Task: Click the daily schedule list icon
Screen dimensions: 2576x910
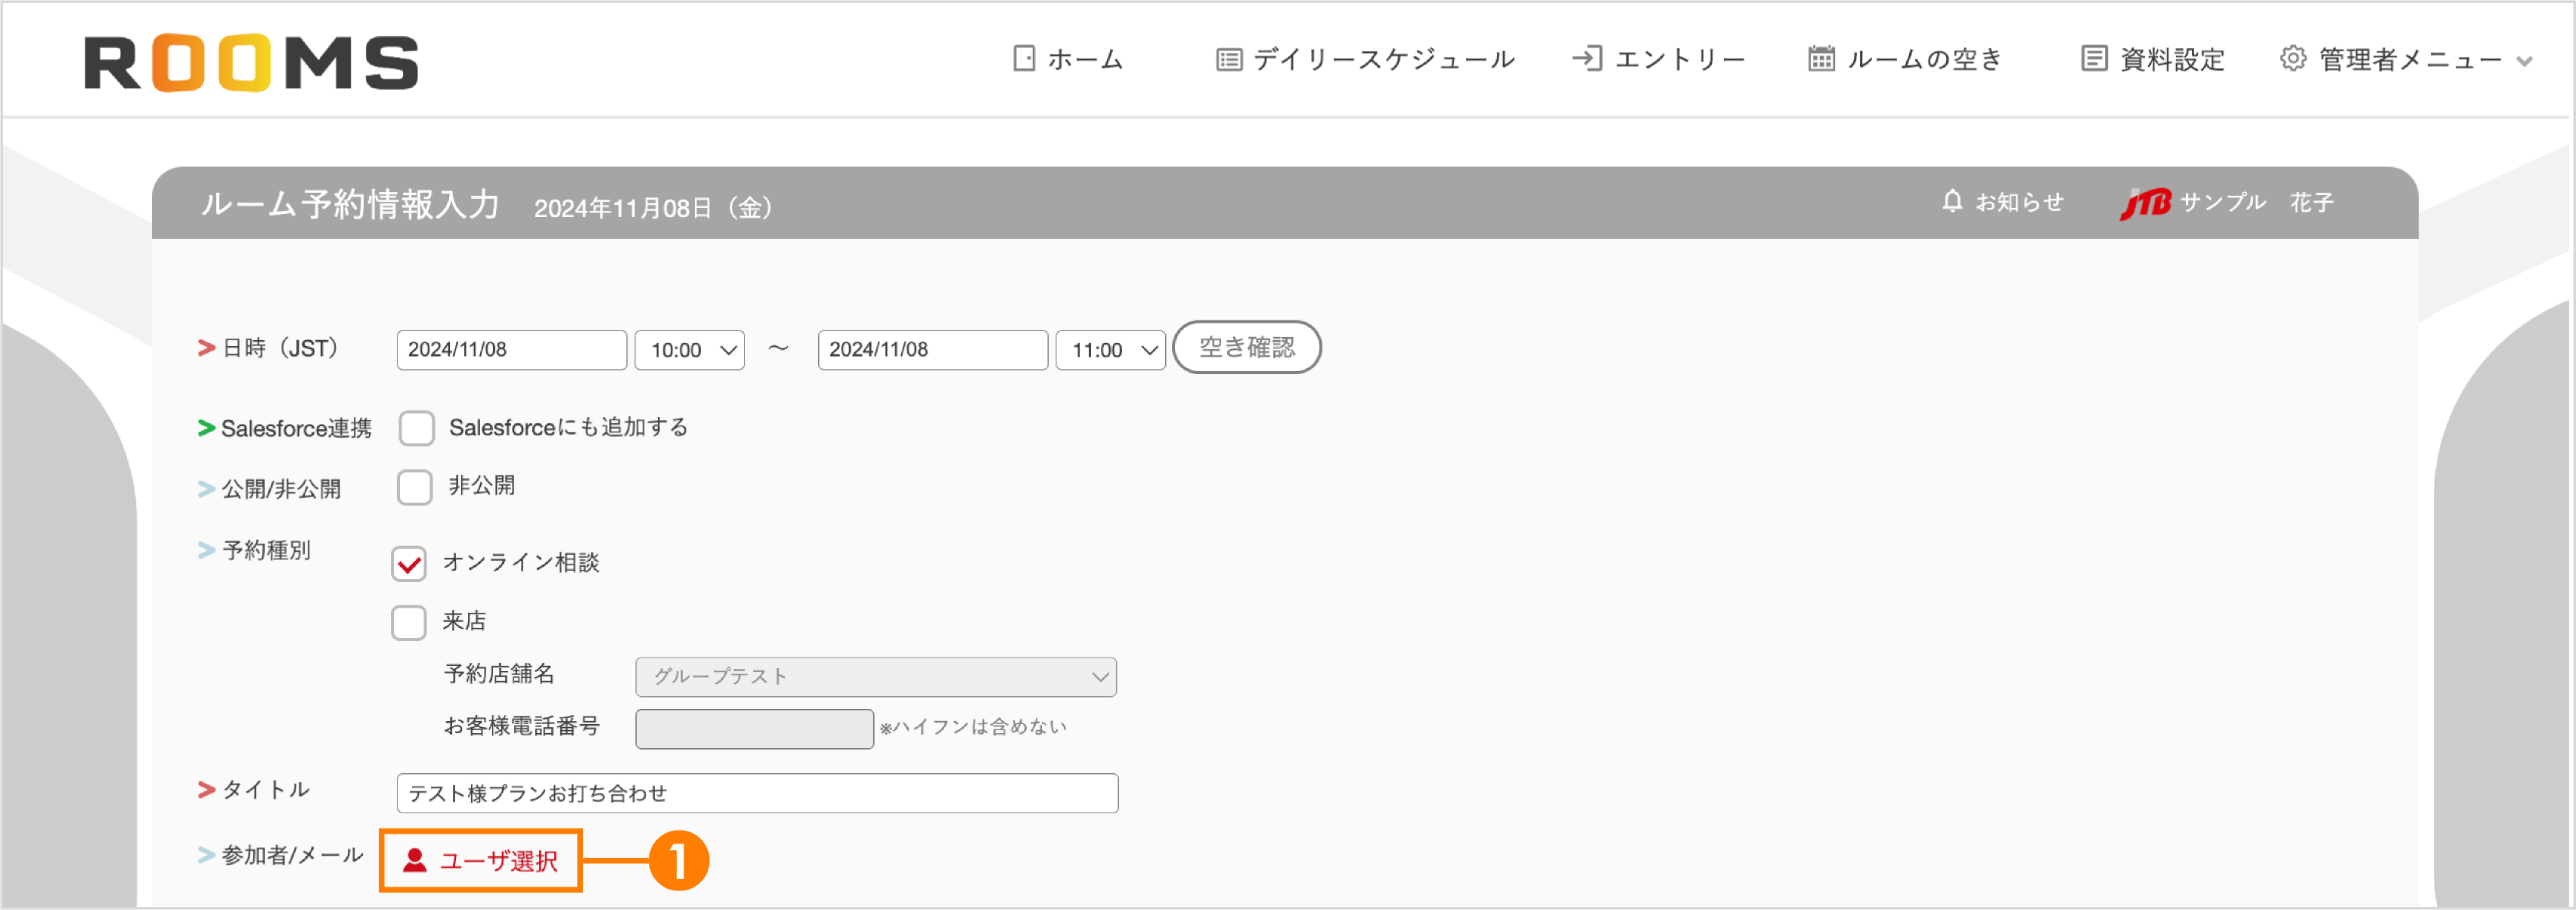Action: coord(1227,59)
